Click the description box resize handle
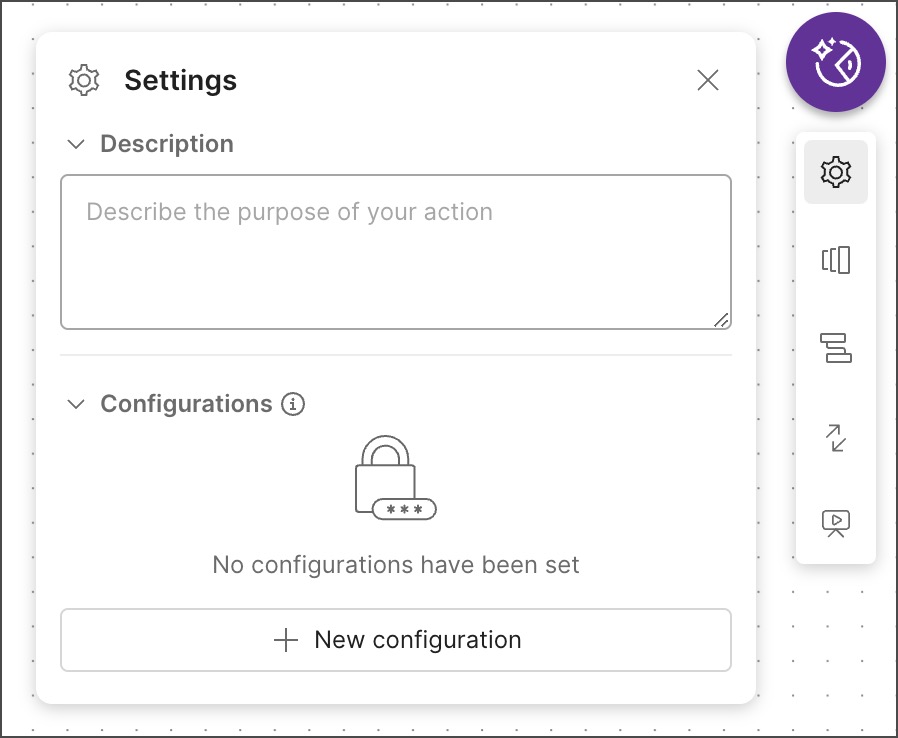898x738 pixels. point(721,320)
